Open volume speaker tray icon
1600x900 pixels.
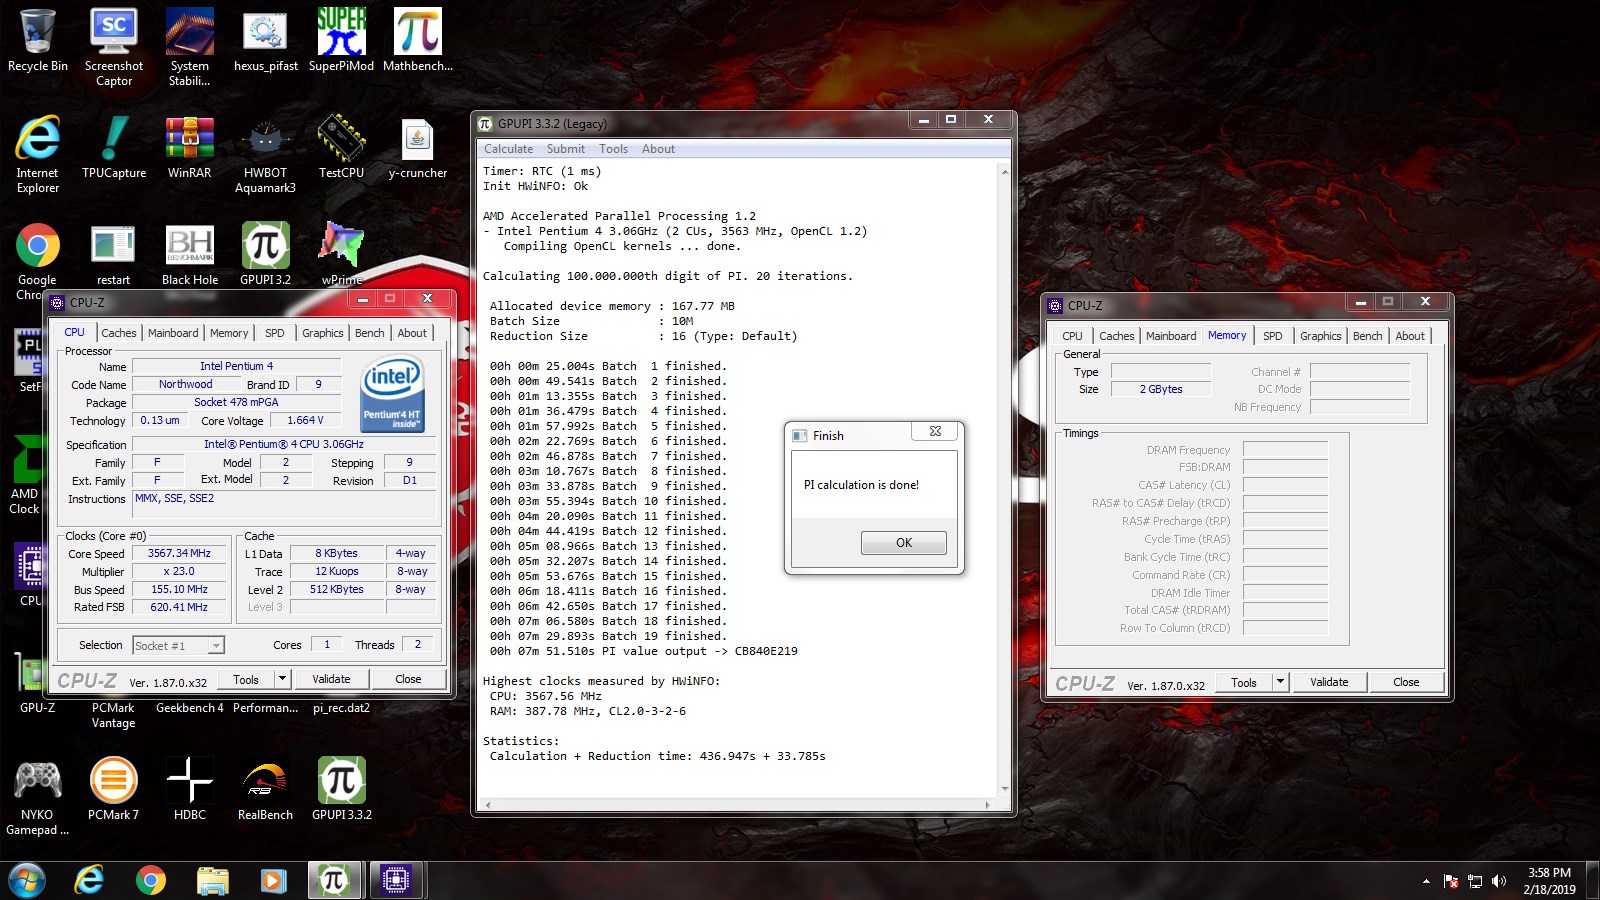pyautogui.click(x=1498, y=881)
